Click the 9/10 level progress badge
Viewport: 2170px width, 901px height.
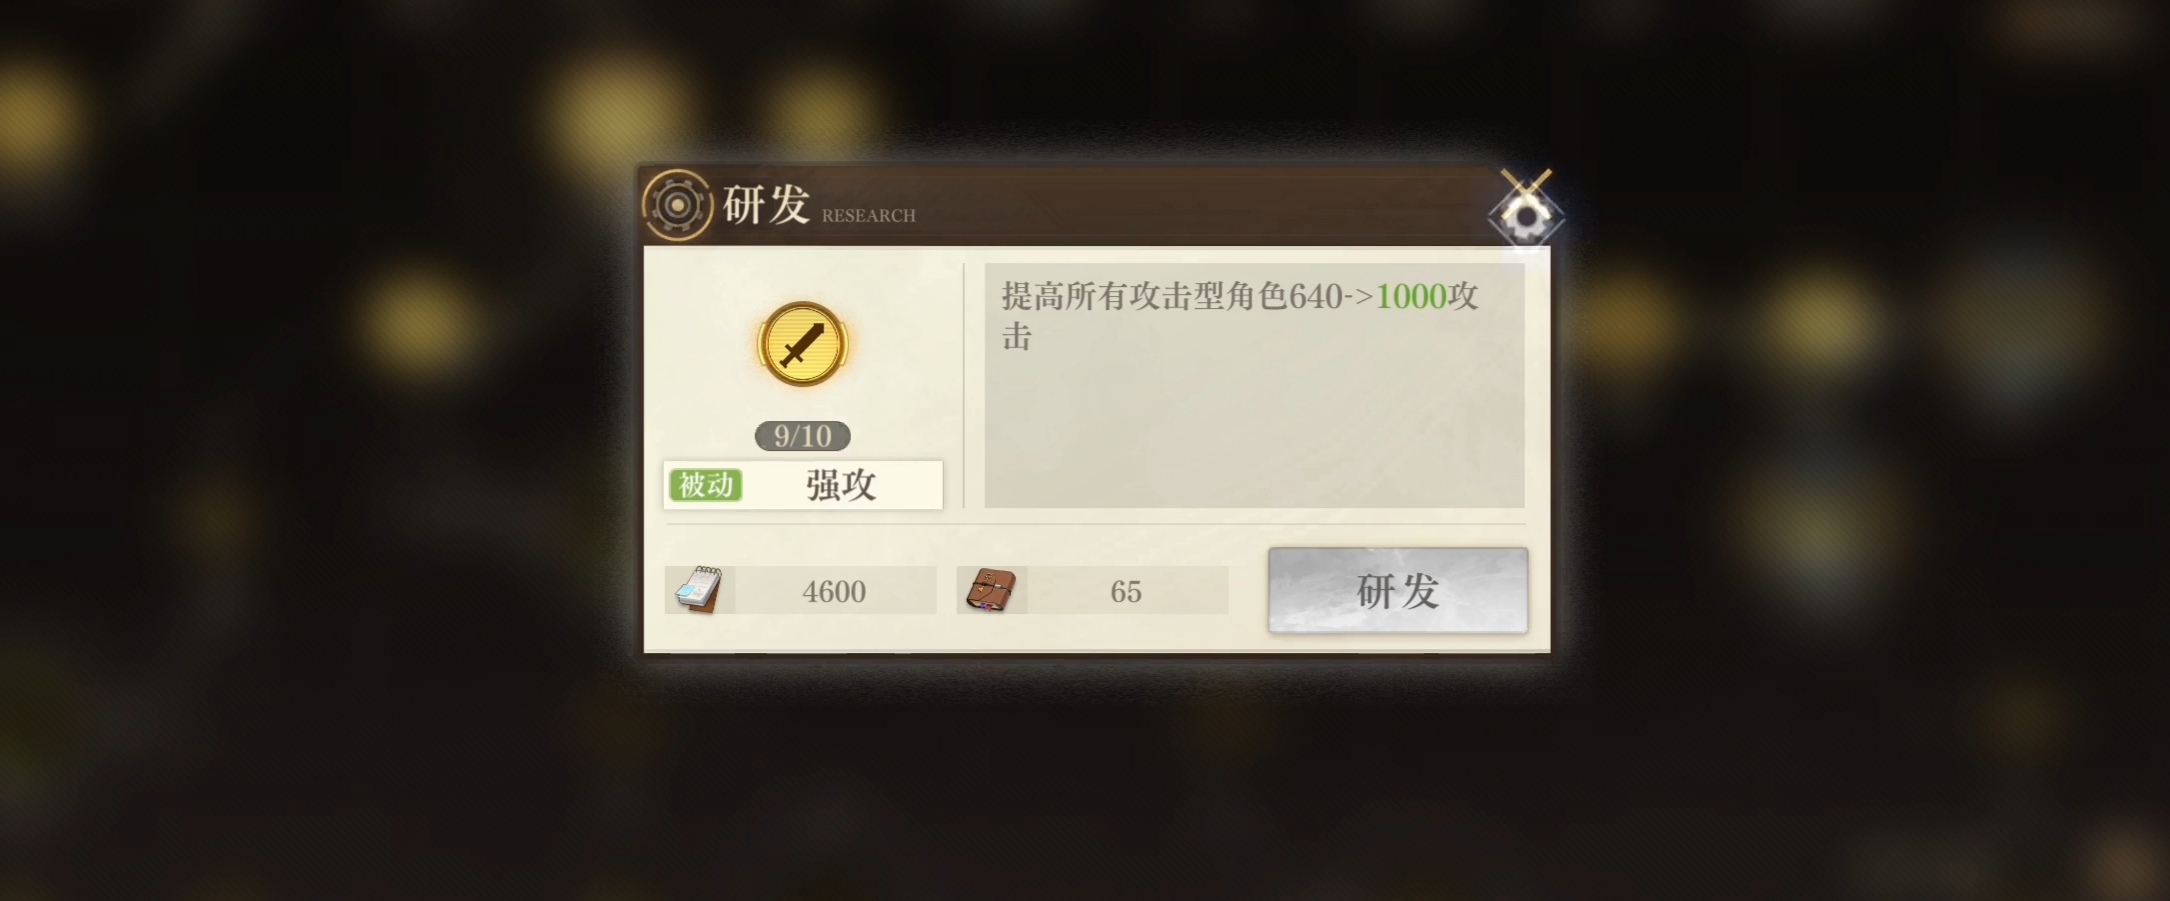(x=802, y=436)
